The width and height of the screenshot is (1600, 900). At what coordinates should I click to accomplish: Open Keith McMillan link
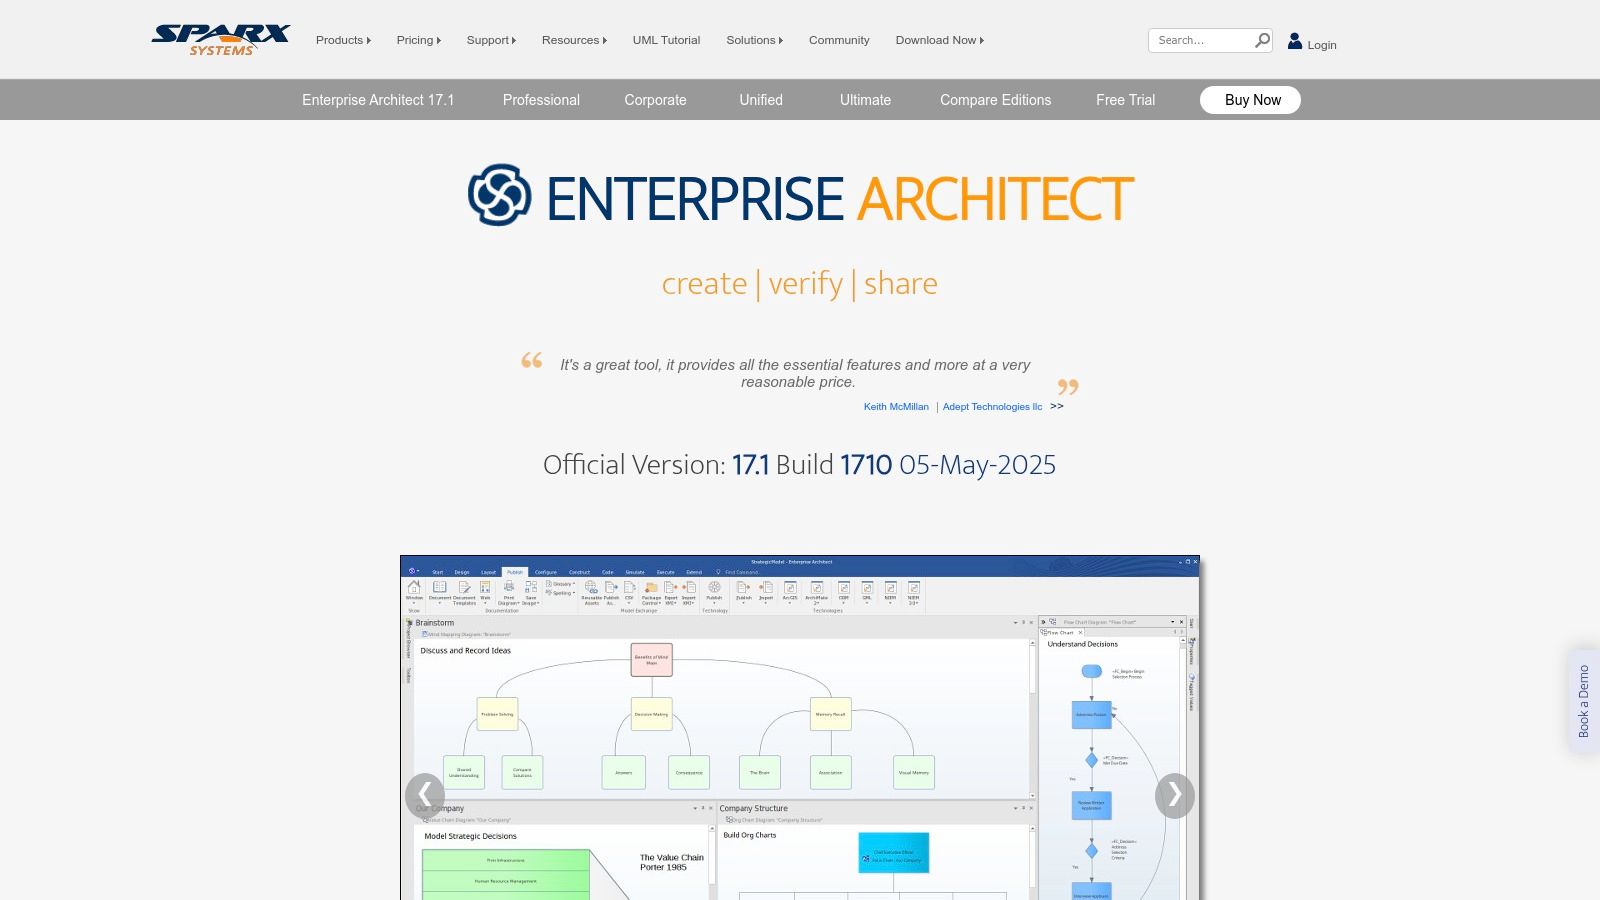[x=896, y=407]
